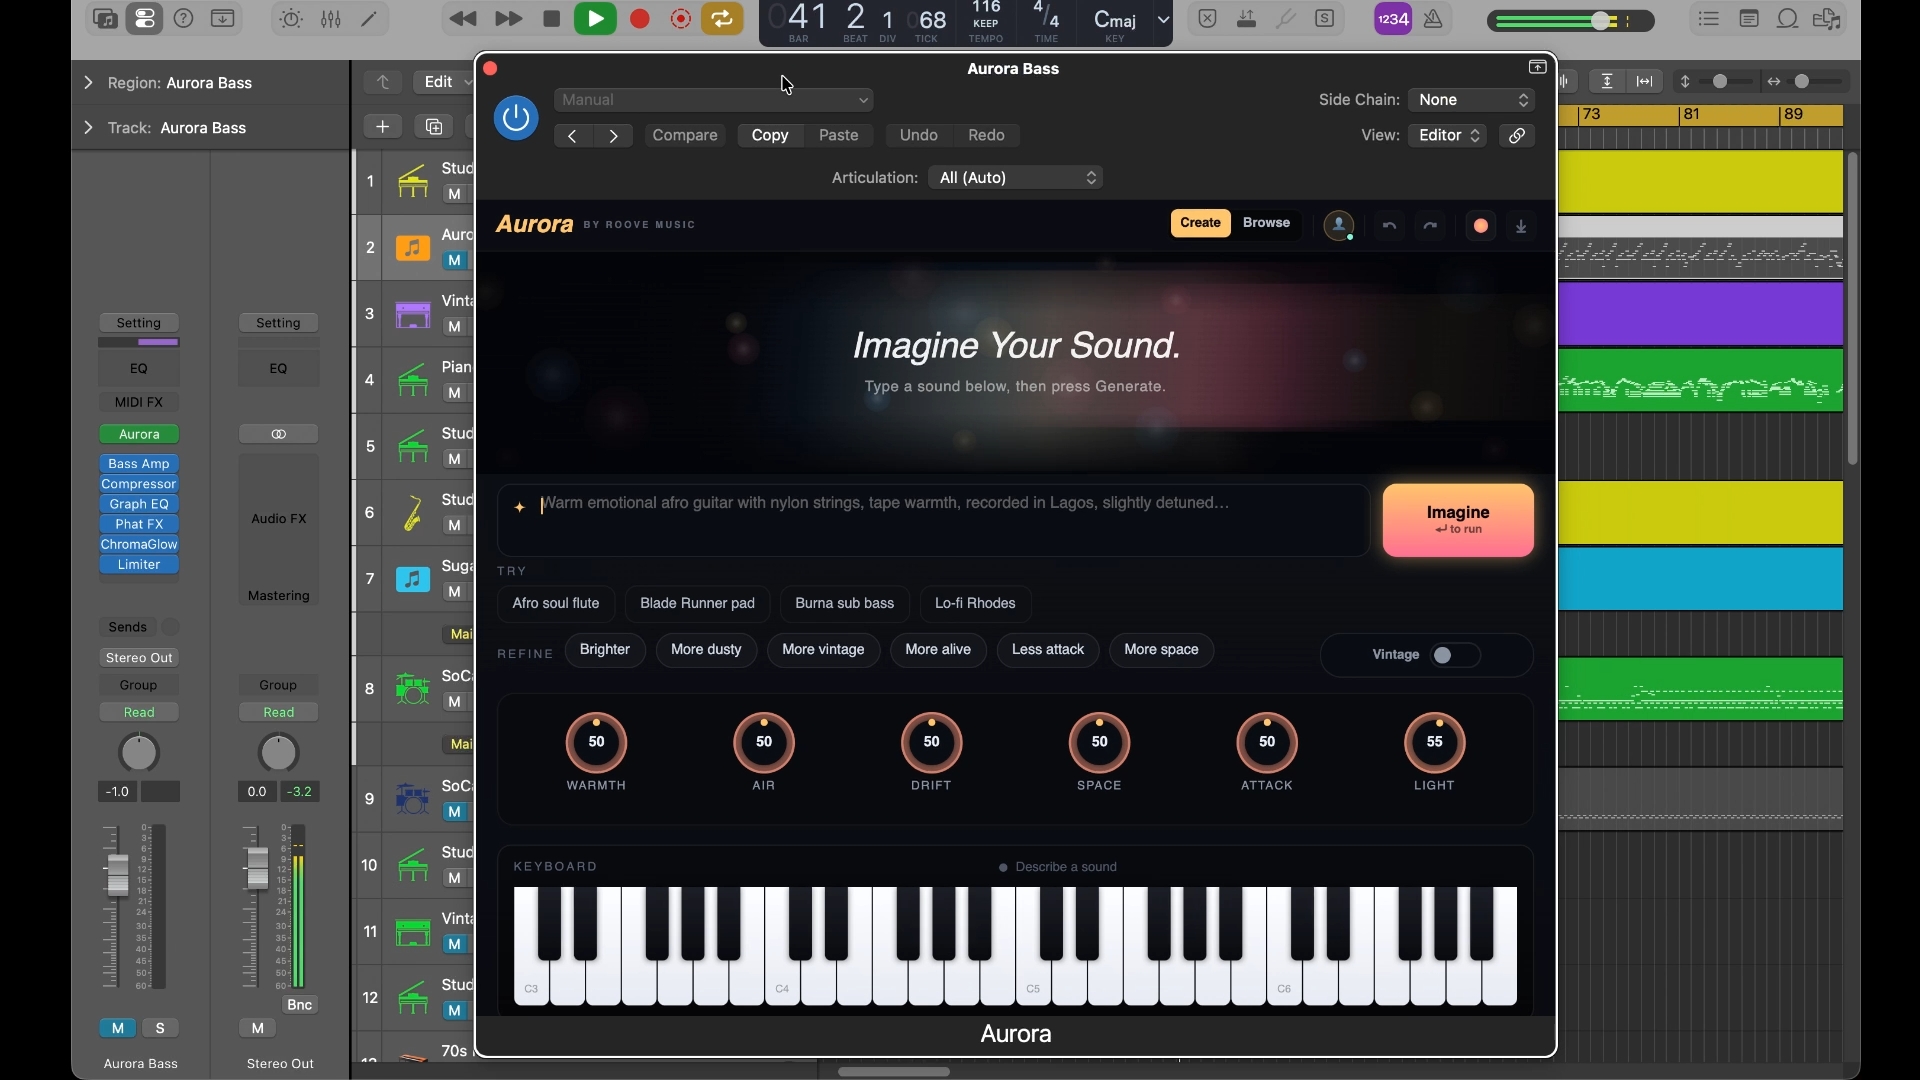Open the Library panel icon
This screenshot has width=1920, height=1080.
[x=105, y=19]
